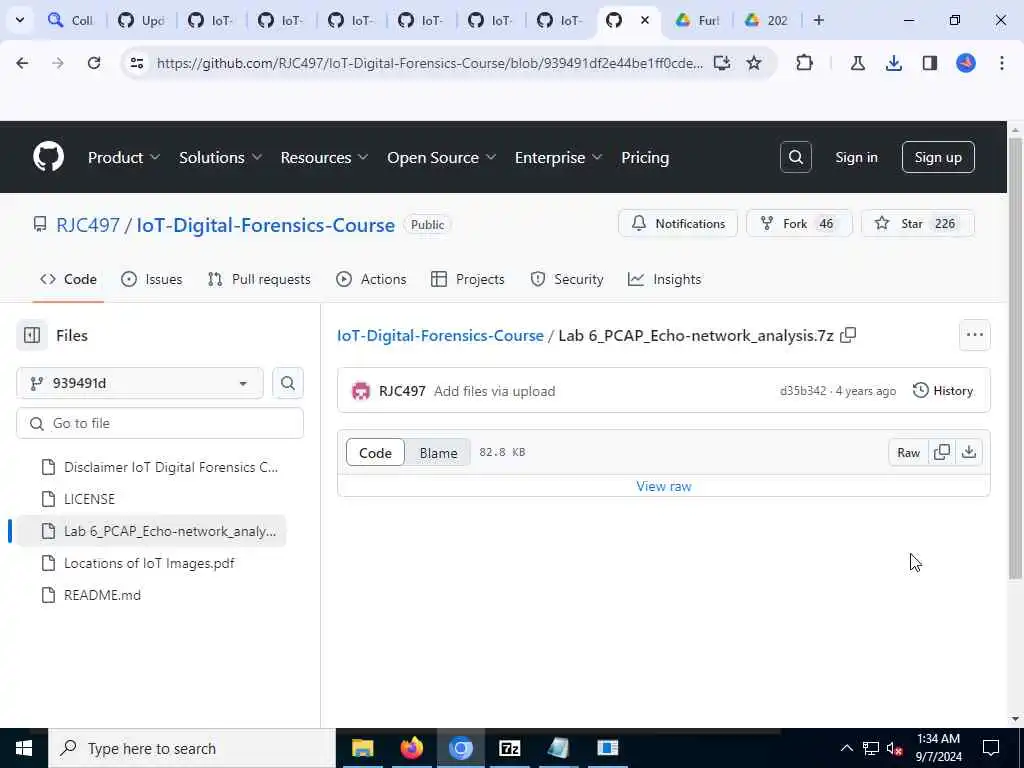Viewport: 1024px width, 768px height.
Task: Open File Explorer from taskbar
Action: click(362, 748)
